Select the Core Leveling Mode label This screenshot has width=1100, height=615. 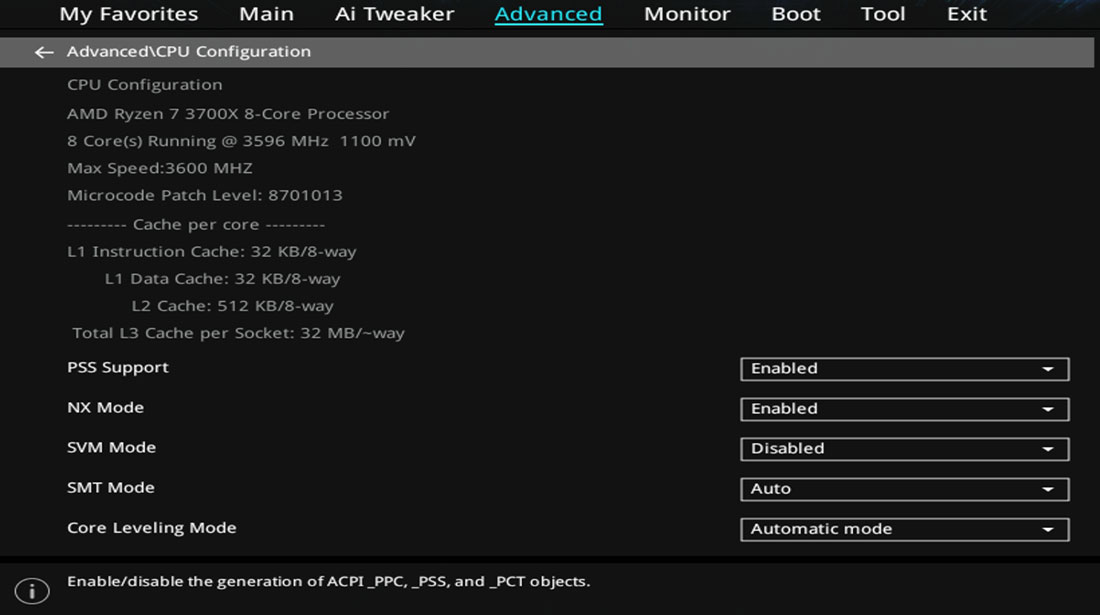[152, 528]
